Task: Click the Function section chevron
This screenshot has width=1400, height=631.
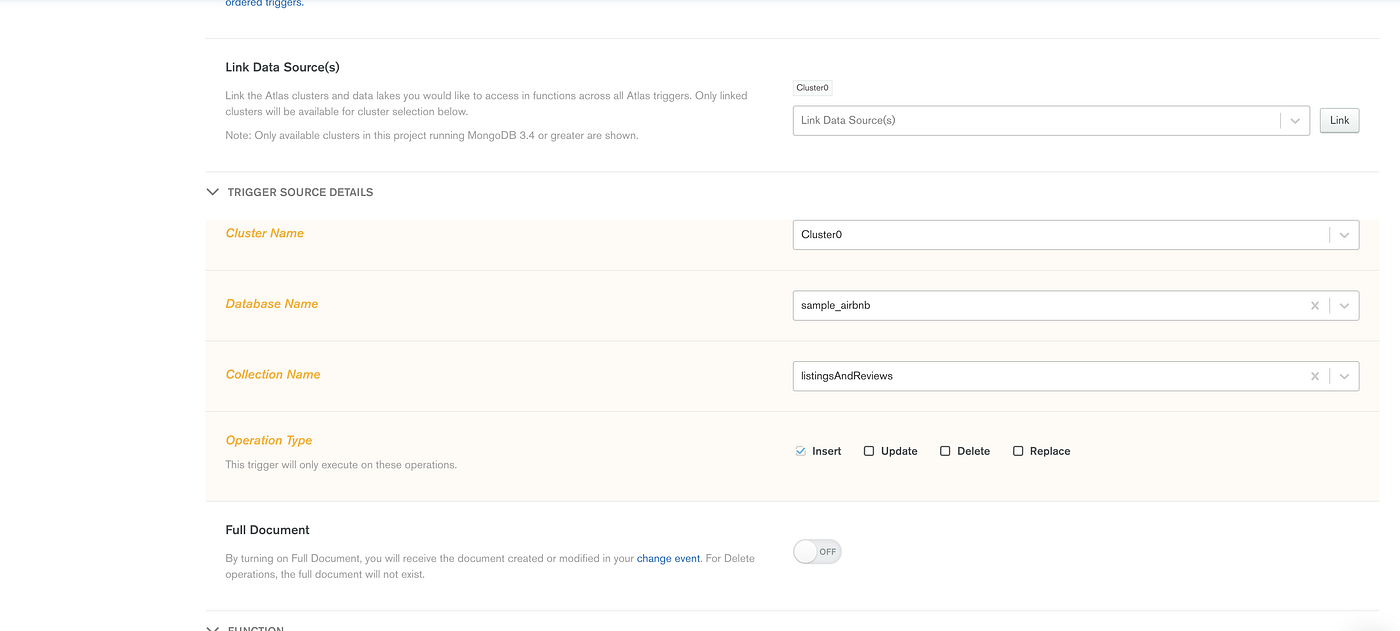Action: point(212,627)
